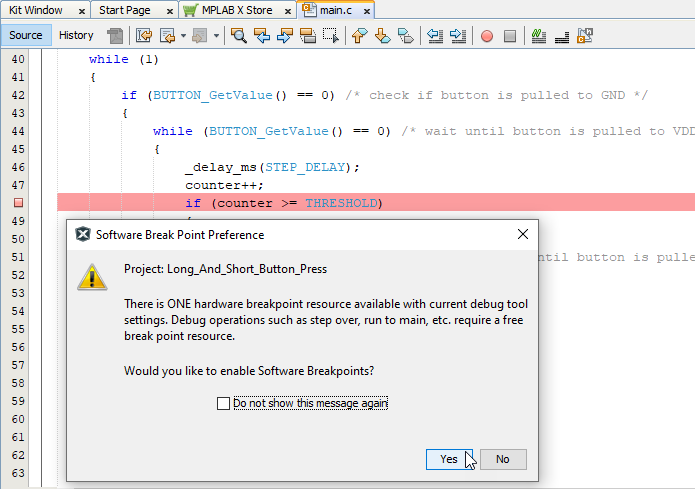695x489 pixels.
Task: Click Shift Line Left icon
Action: tap(435, 36)
